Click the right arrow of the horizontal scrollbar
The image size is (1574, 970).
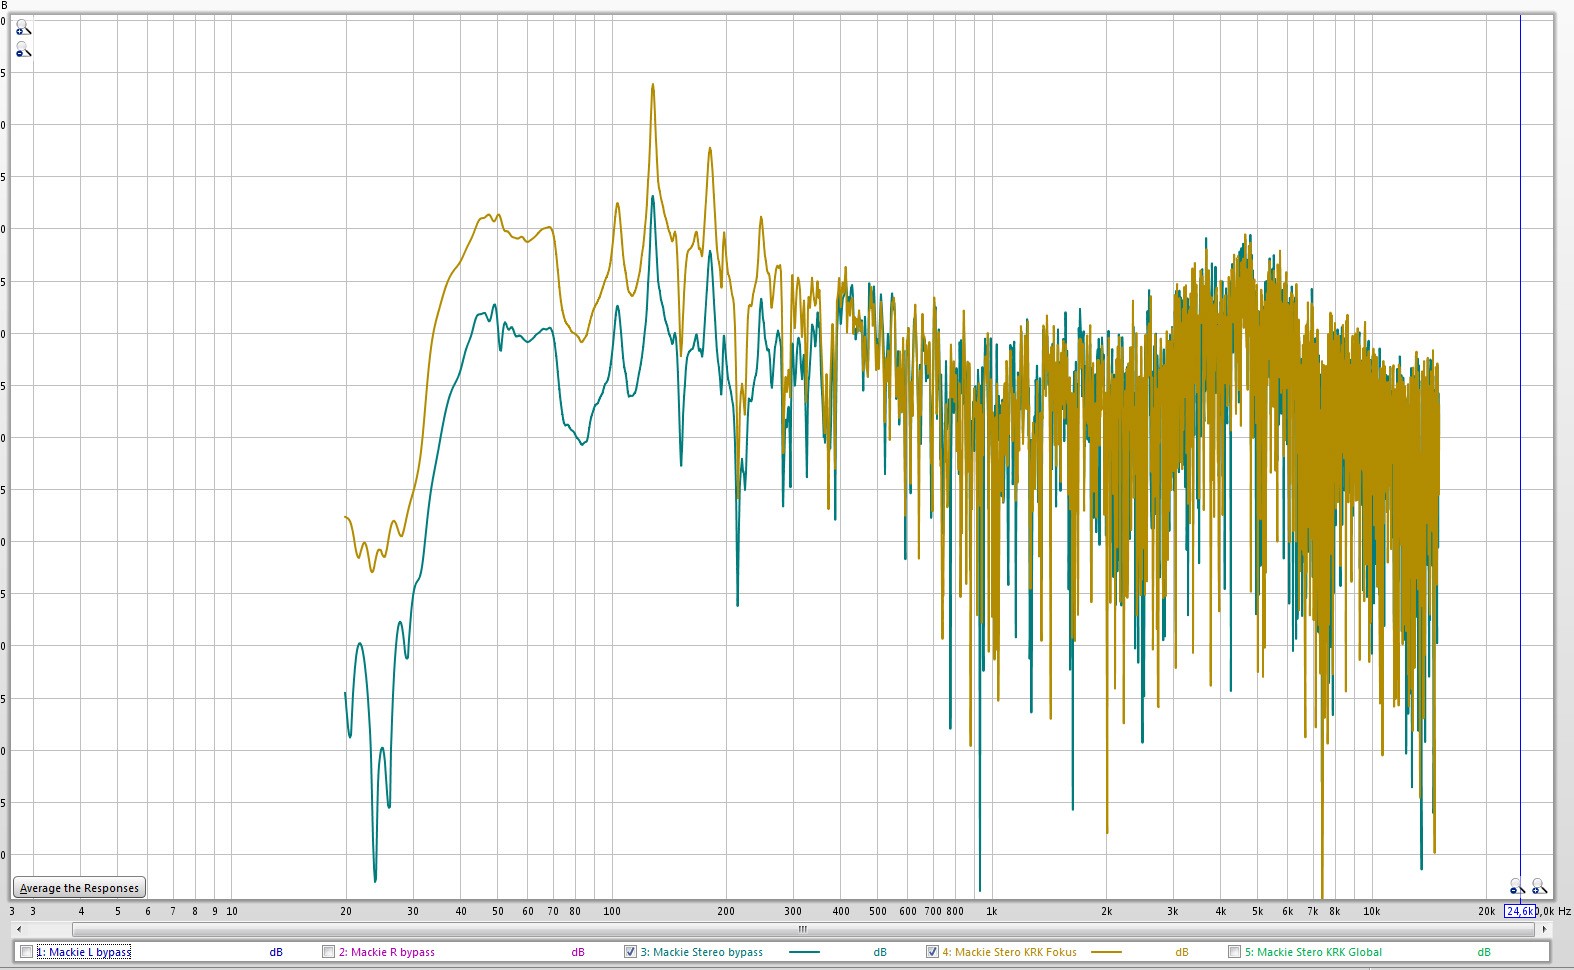pos(1545,929)
